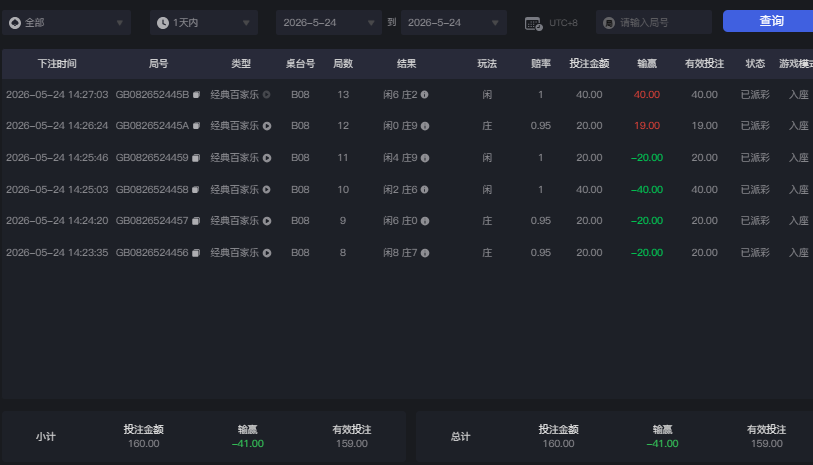Click the icon beside 全部 filter
Image resolution: width=813 pixels, height=465 pixels.
pos(15,23)
